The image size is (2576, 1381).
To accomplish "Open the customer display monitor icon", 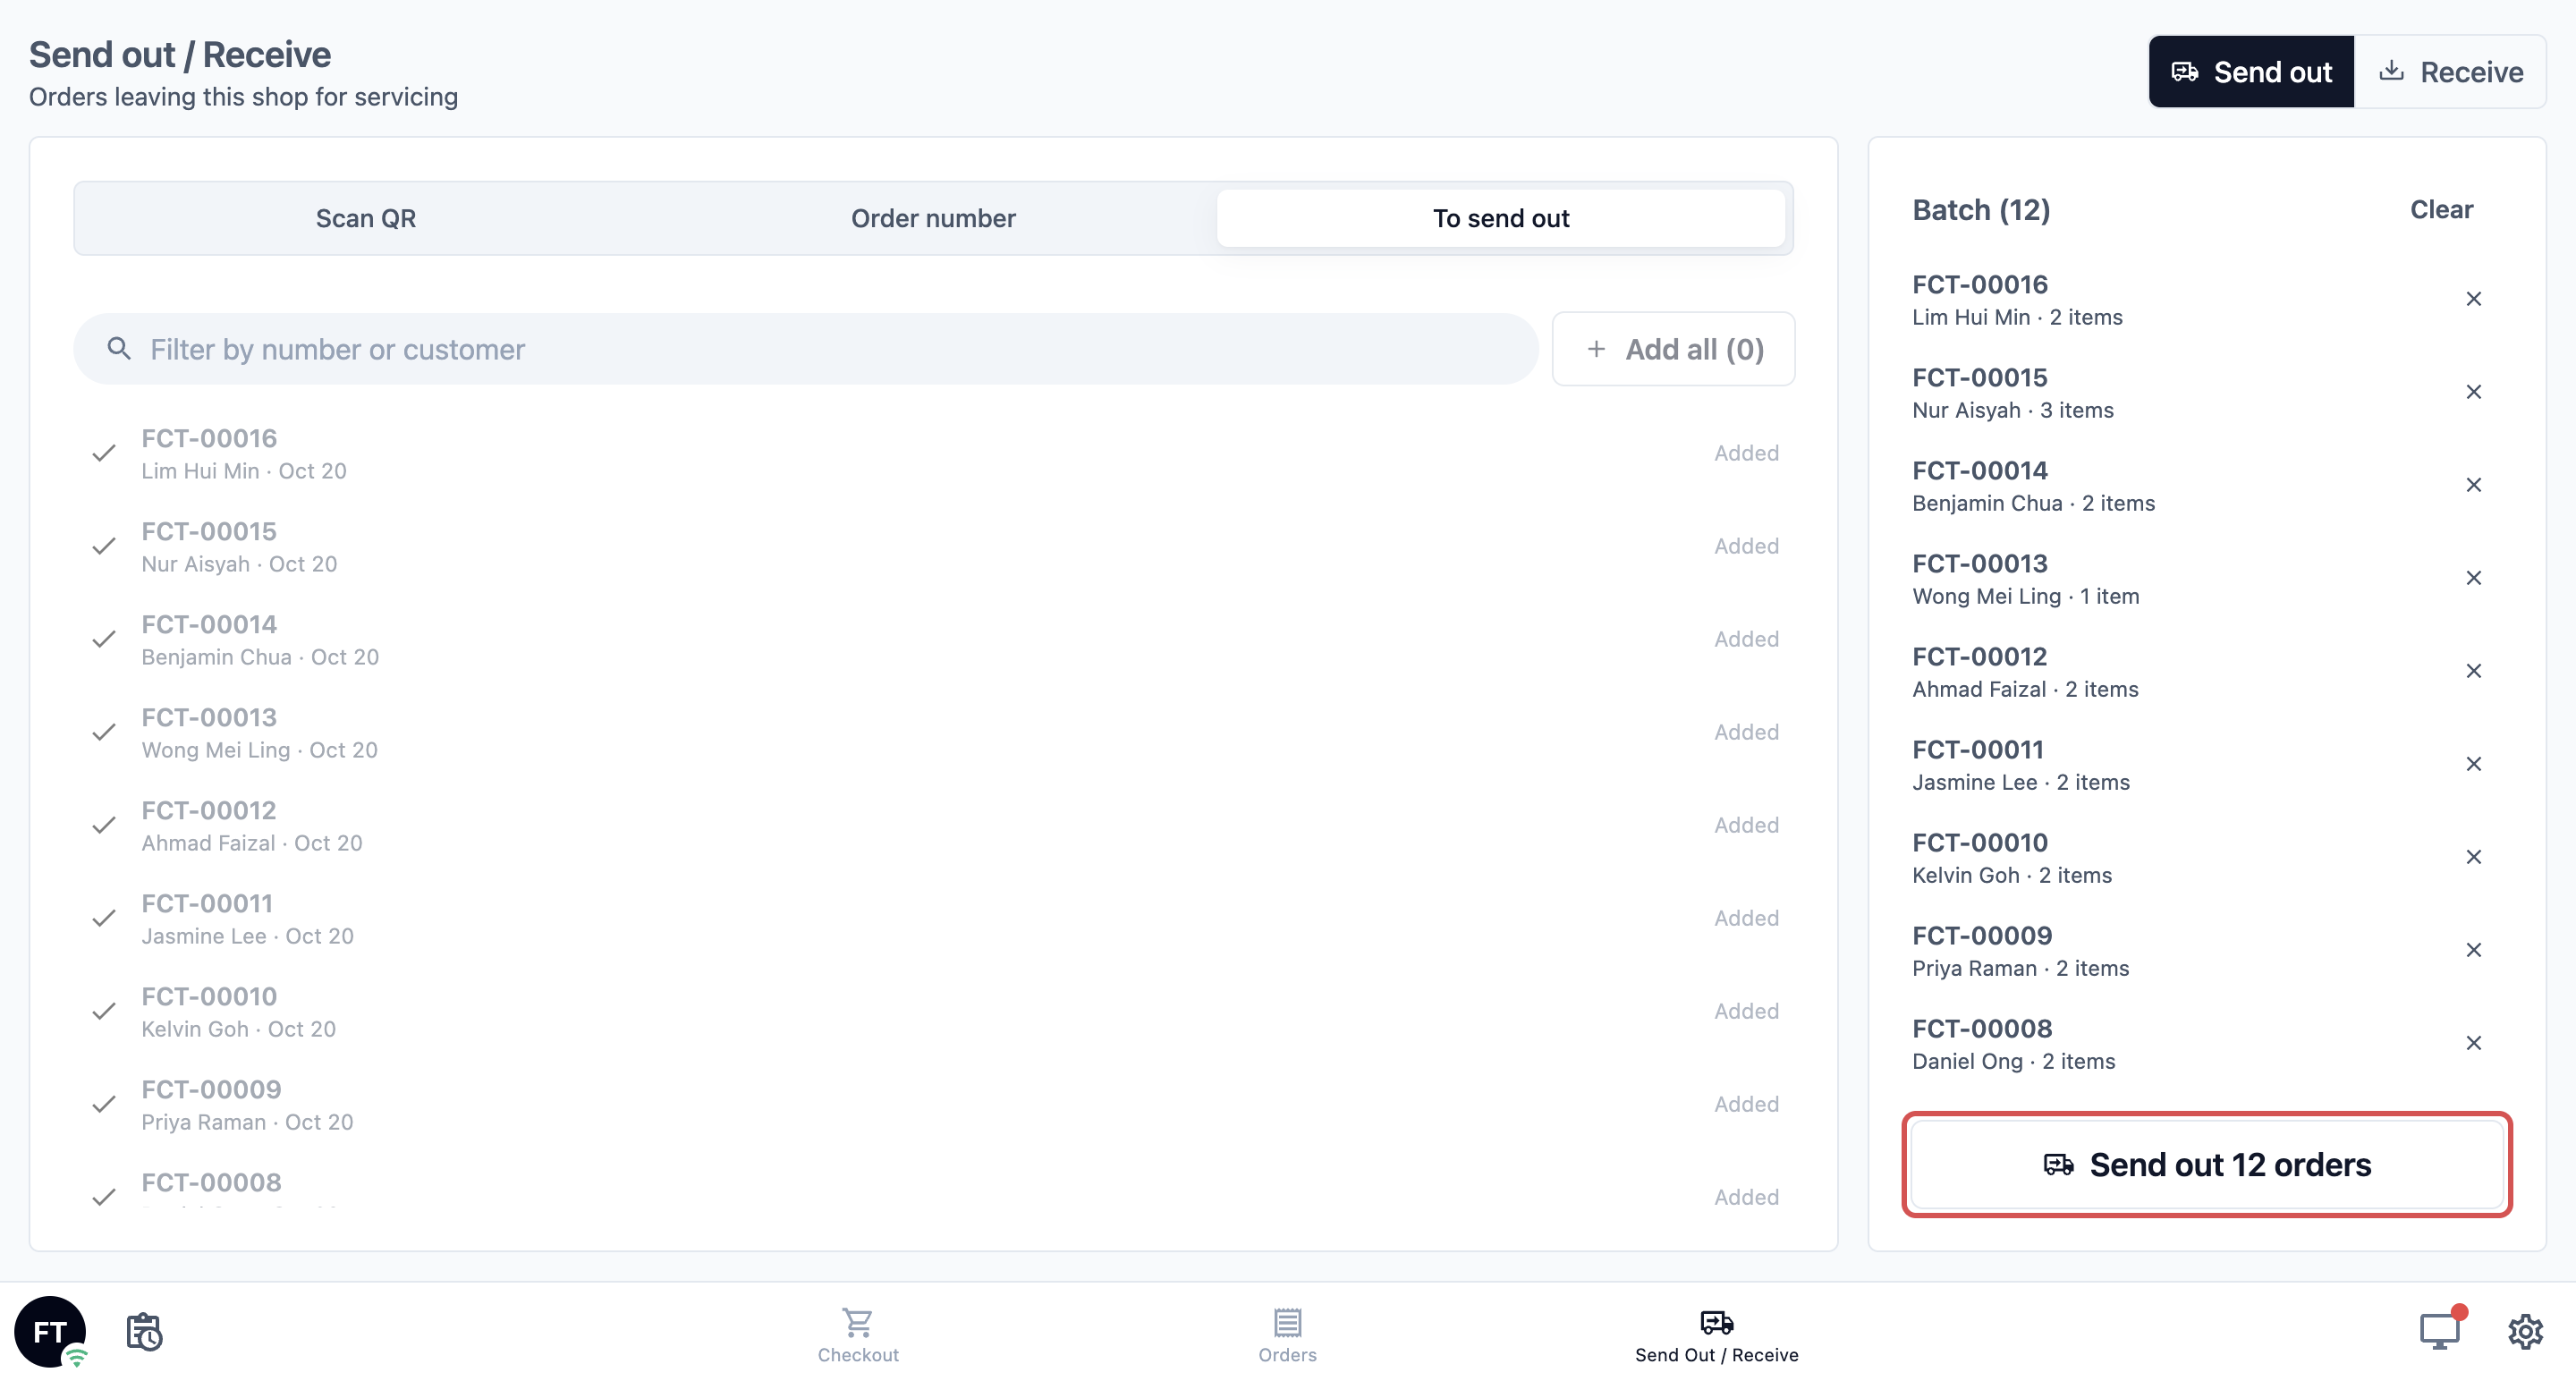I will pos(2439,1331).
